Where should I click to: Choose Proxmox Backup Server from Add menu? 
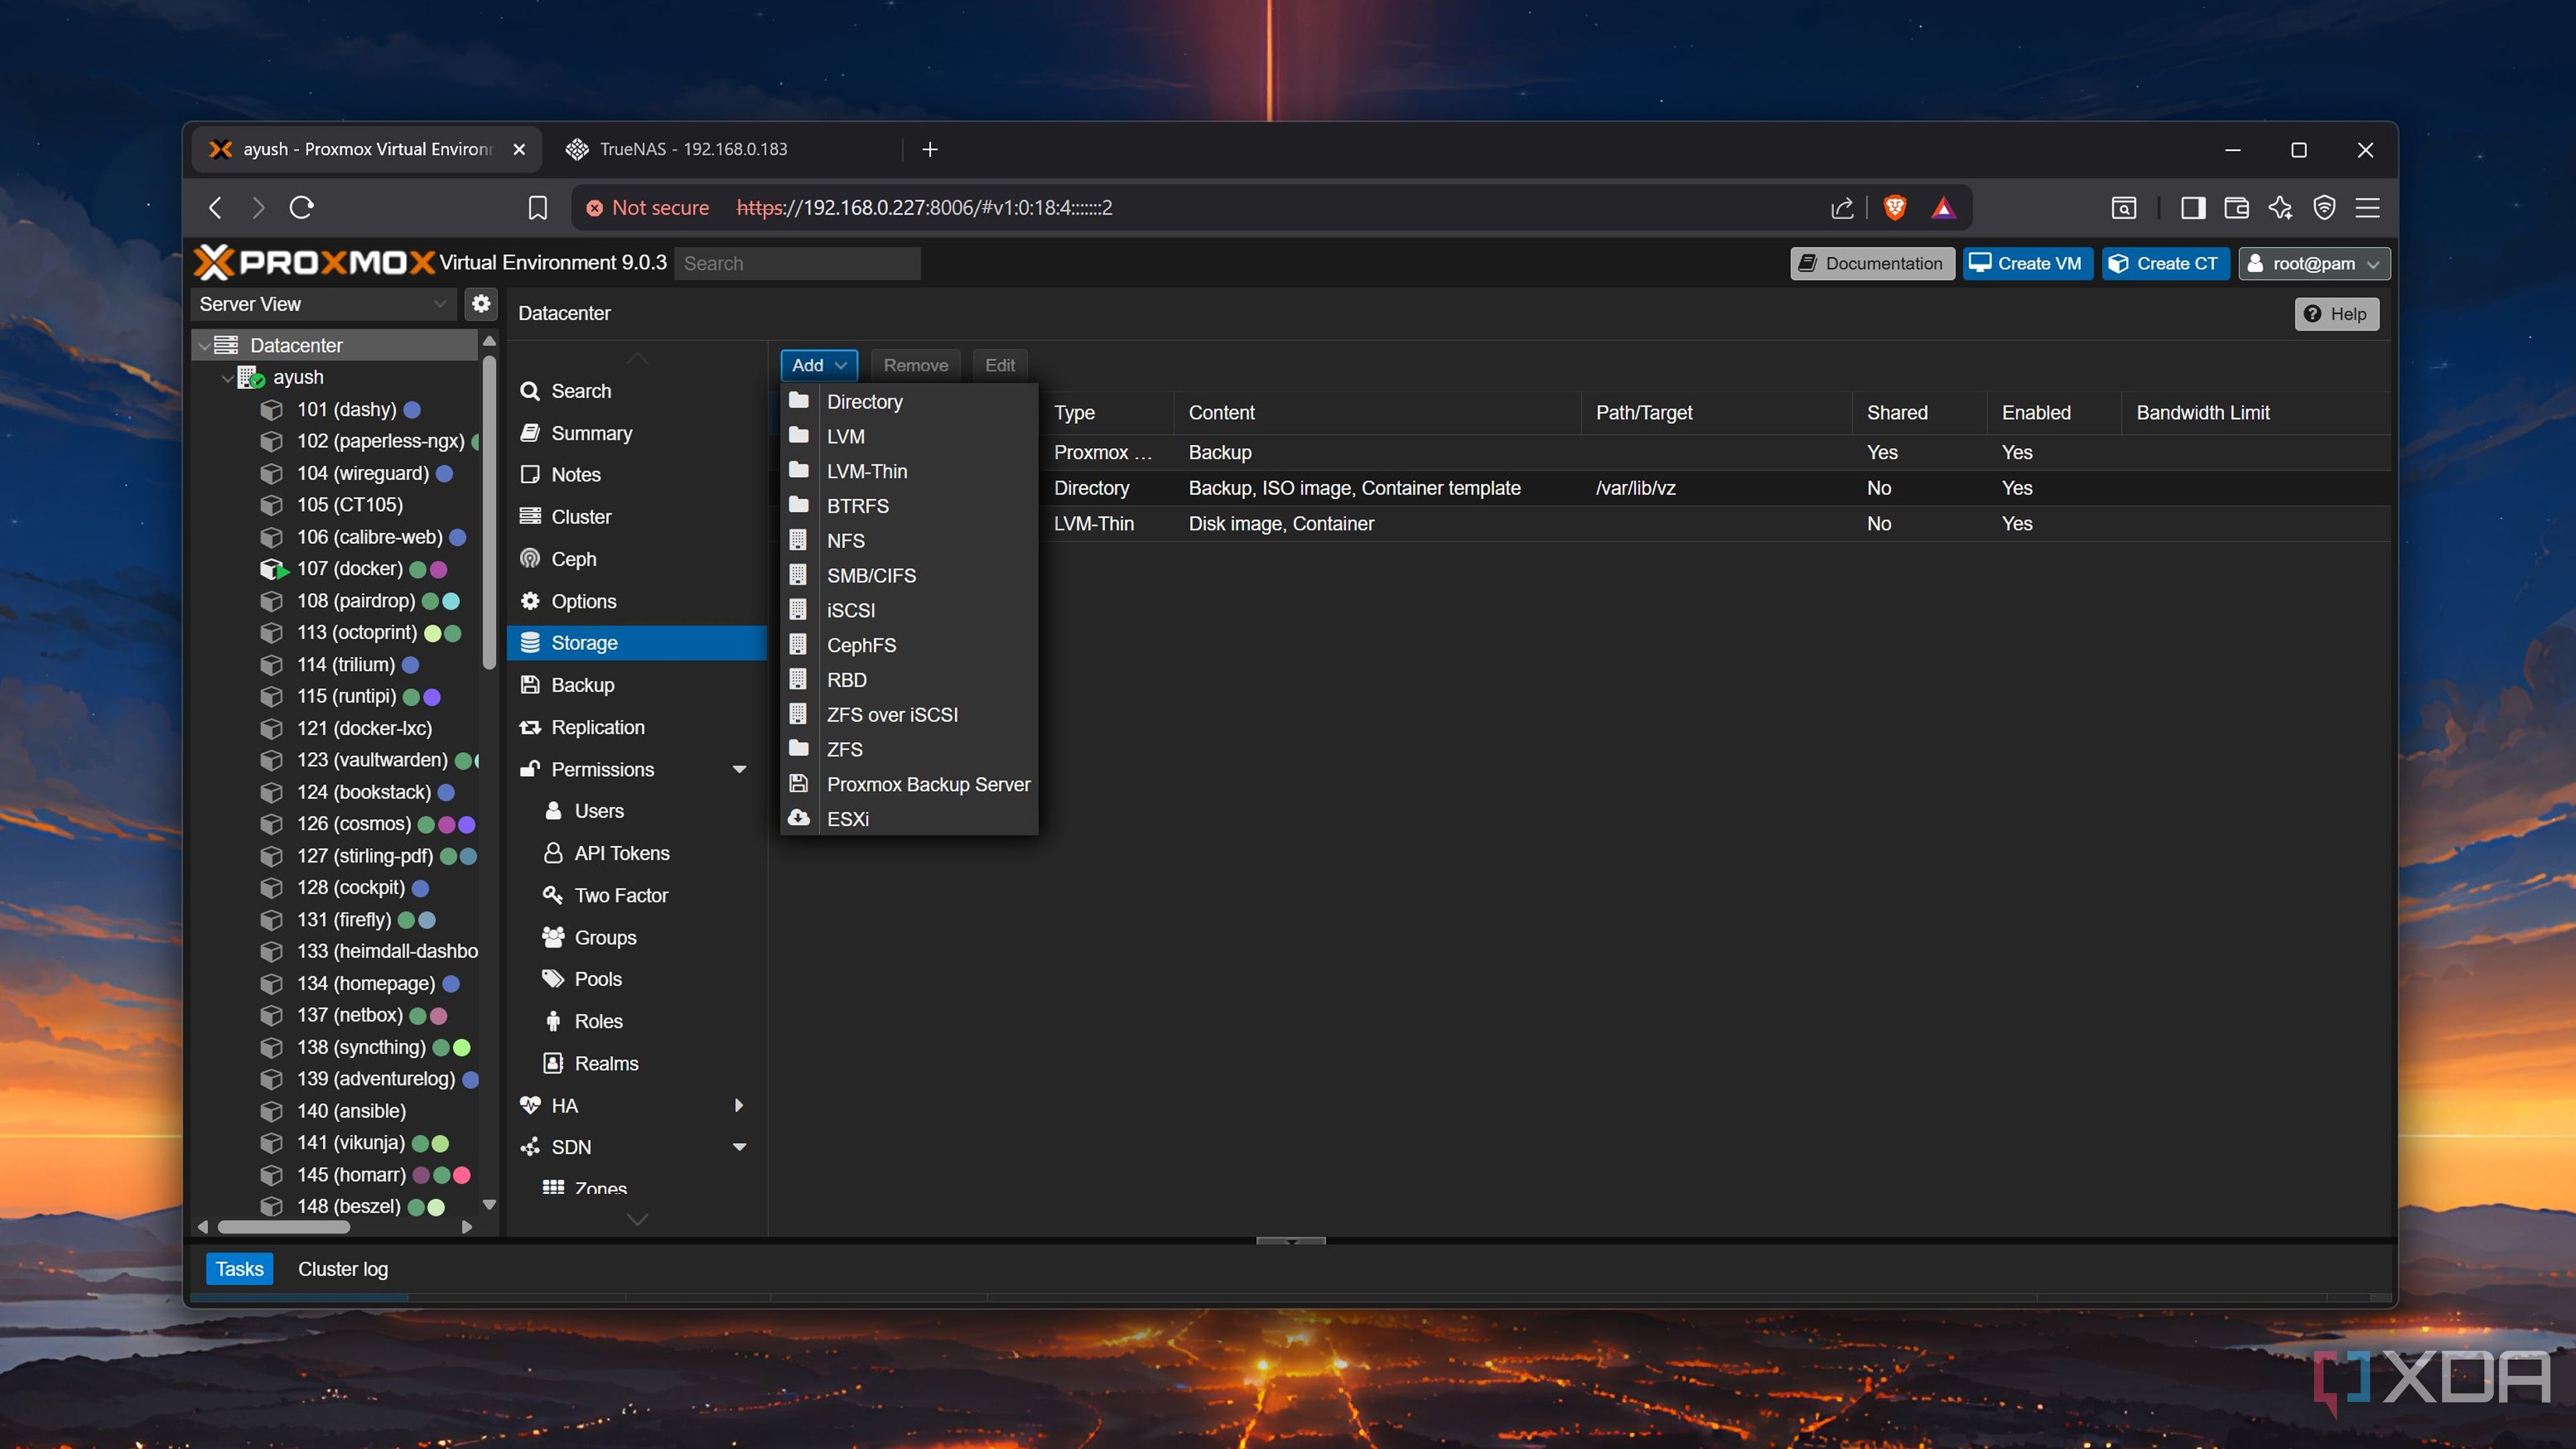[909, 785]
